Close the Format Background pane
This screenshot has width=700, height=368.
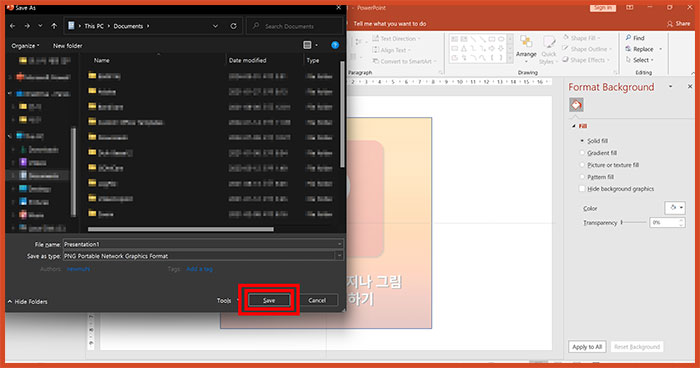click(x=690, y=87)
